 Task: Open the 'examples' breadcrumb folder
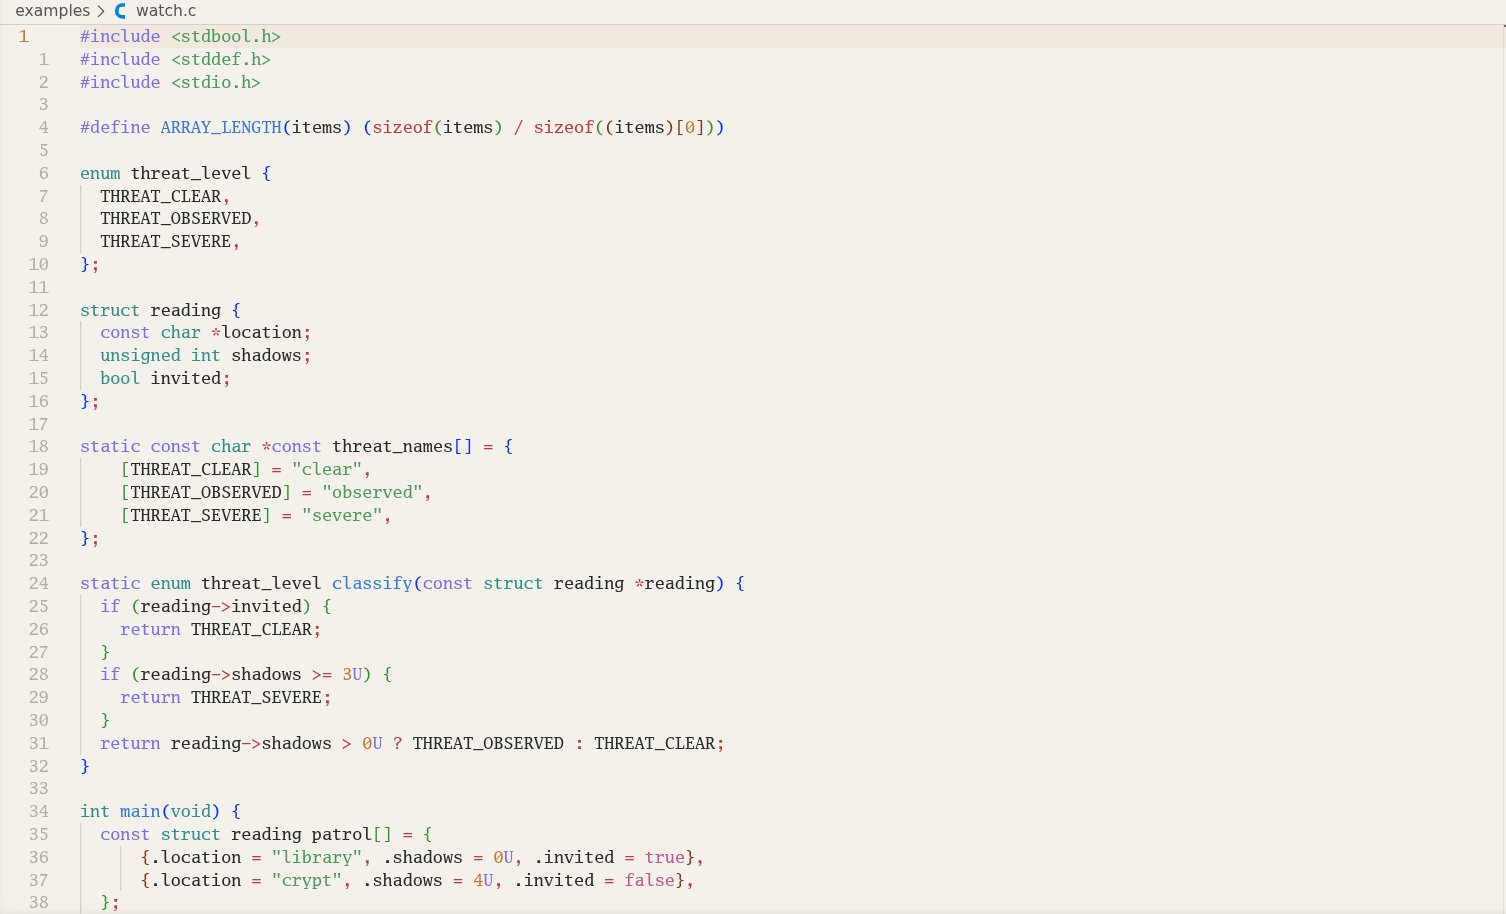coord(52,11)
